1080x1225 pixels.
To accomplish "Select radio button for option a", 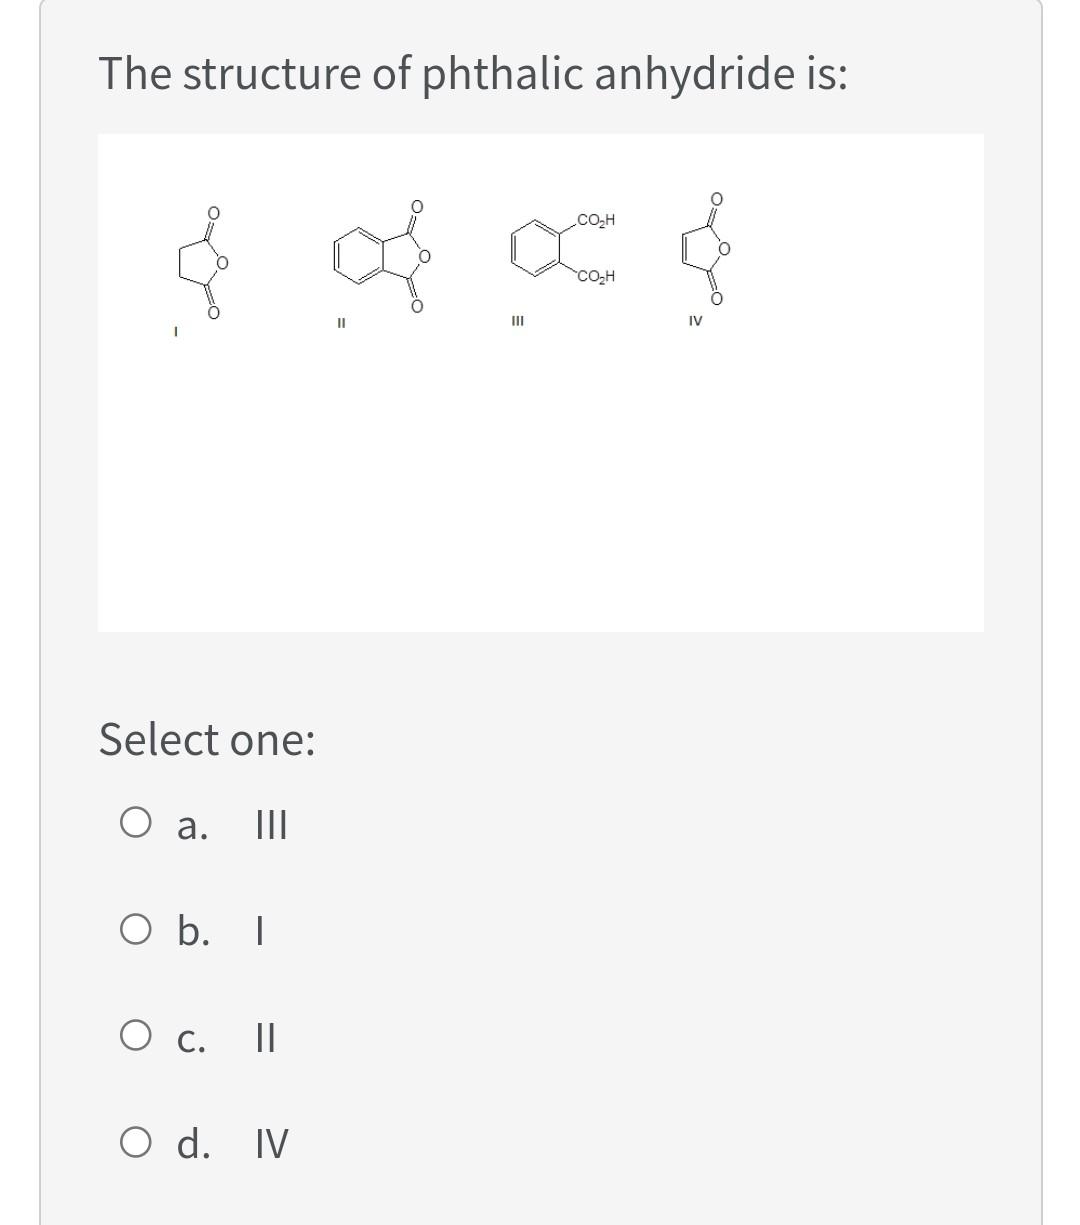I will [135, 824].
